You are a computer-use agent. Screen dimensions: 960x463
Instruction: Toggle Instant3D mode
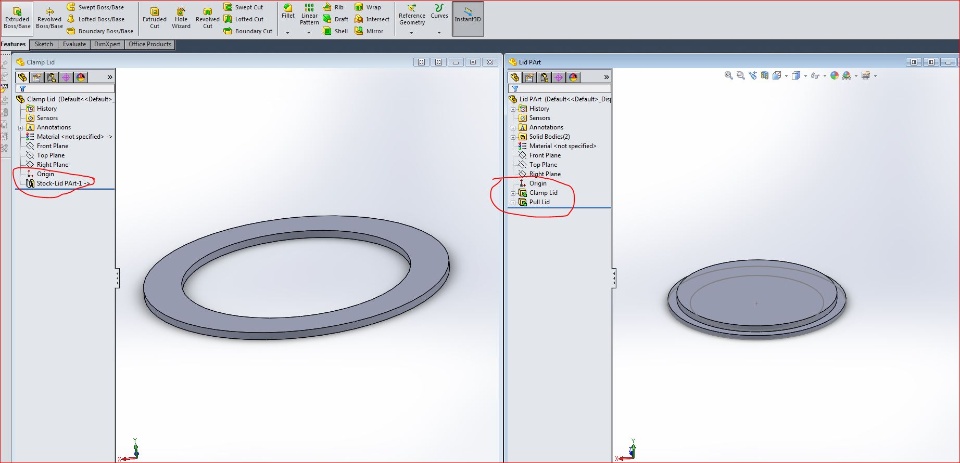(x=468, y=18)
